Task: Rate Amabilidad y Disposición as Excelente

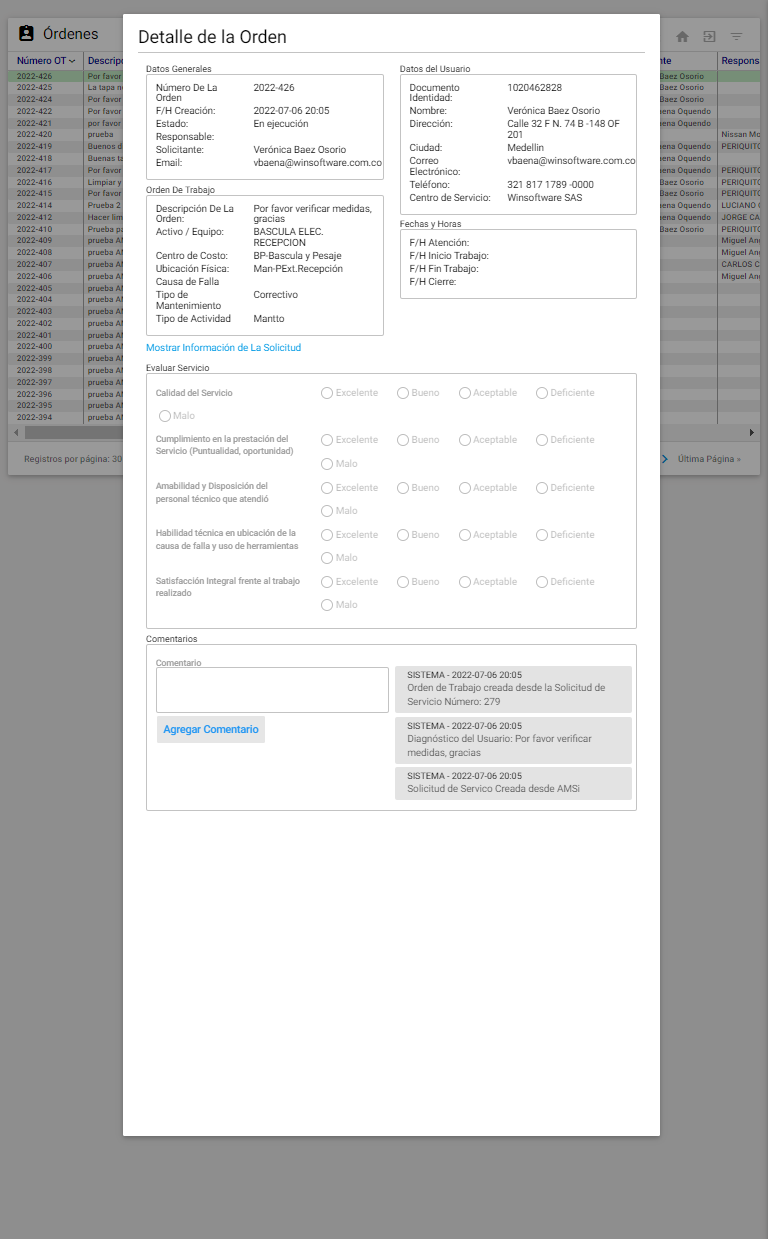Action: point(327,488)
